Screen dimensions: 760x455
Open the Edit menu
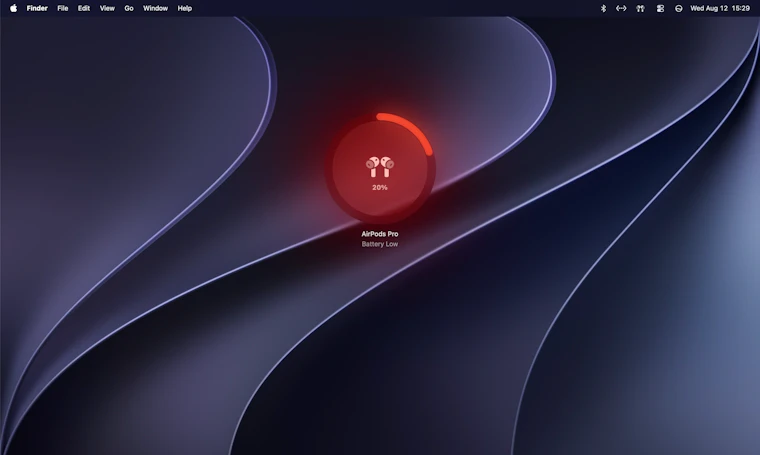click(84, 8)
